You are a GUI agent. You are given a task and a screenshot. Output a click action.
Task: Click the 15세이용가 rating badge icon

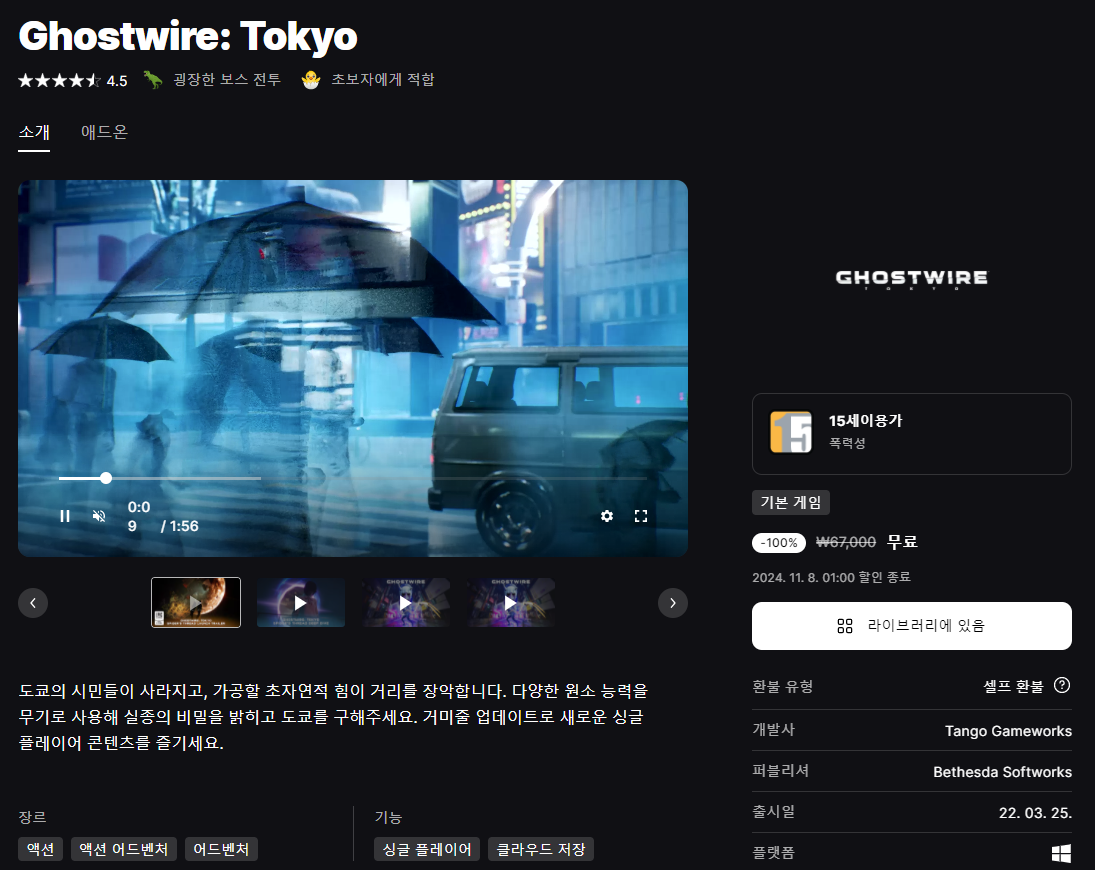[x=791, y=432]
